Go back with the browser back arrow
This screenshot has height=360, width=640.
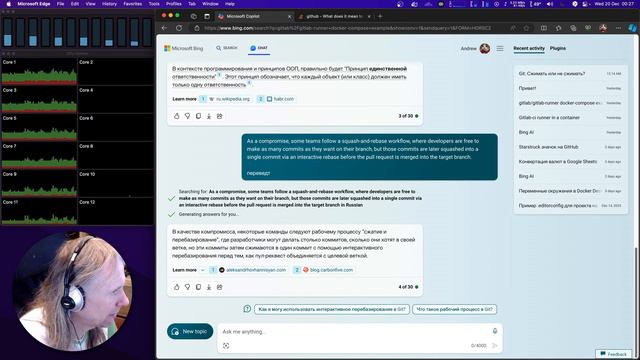coord(164,28)
